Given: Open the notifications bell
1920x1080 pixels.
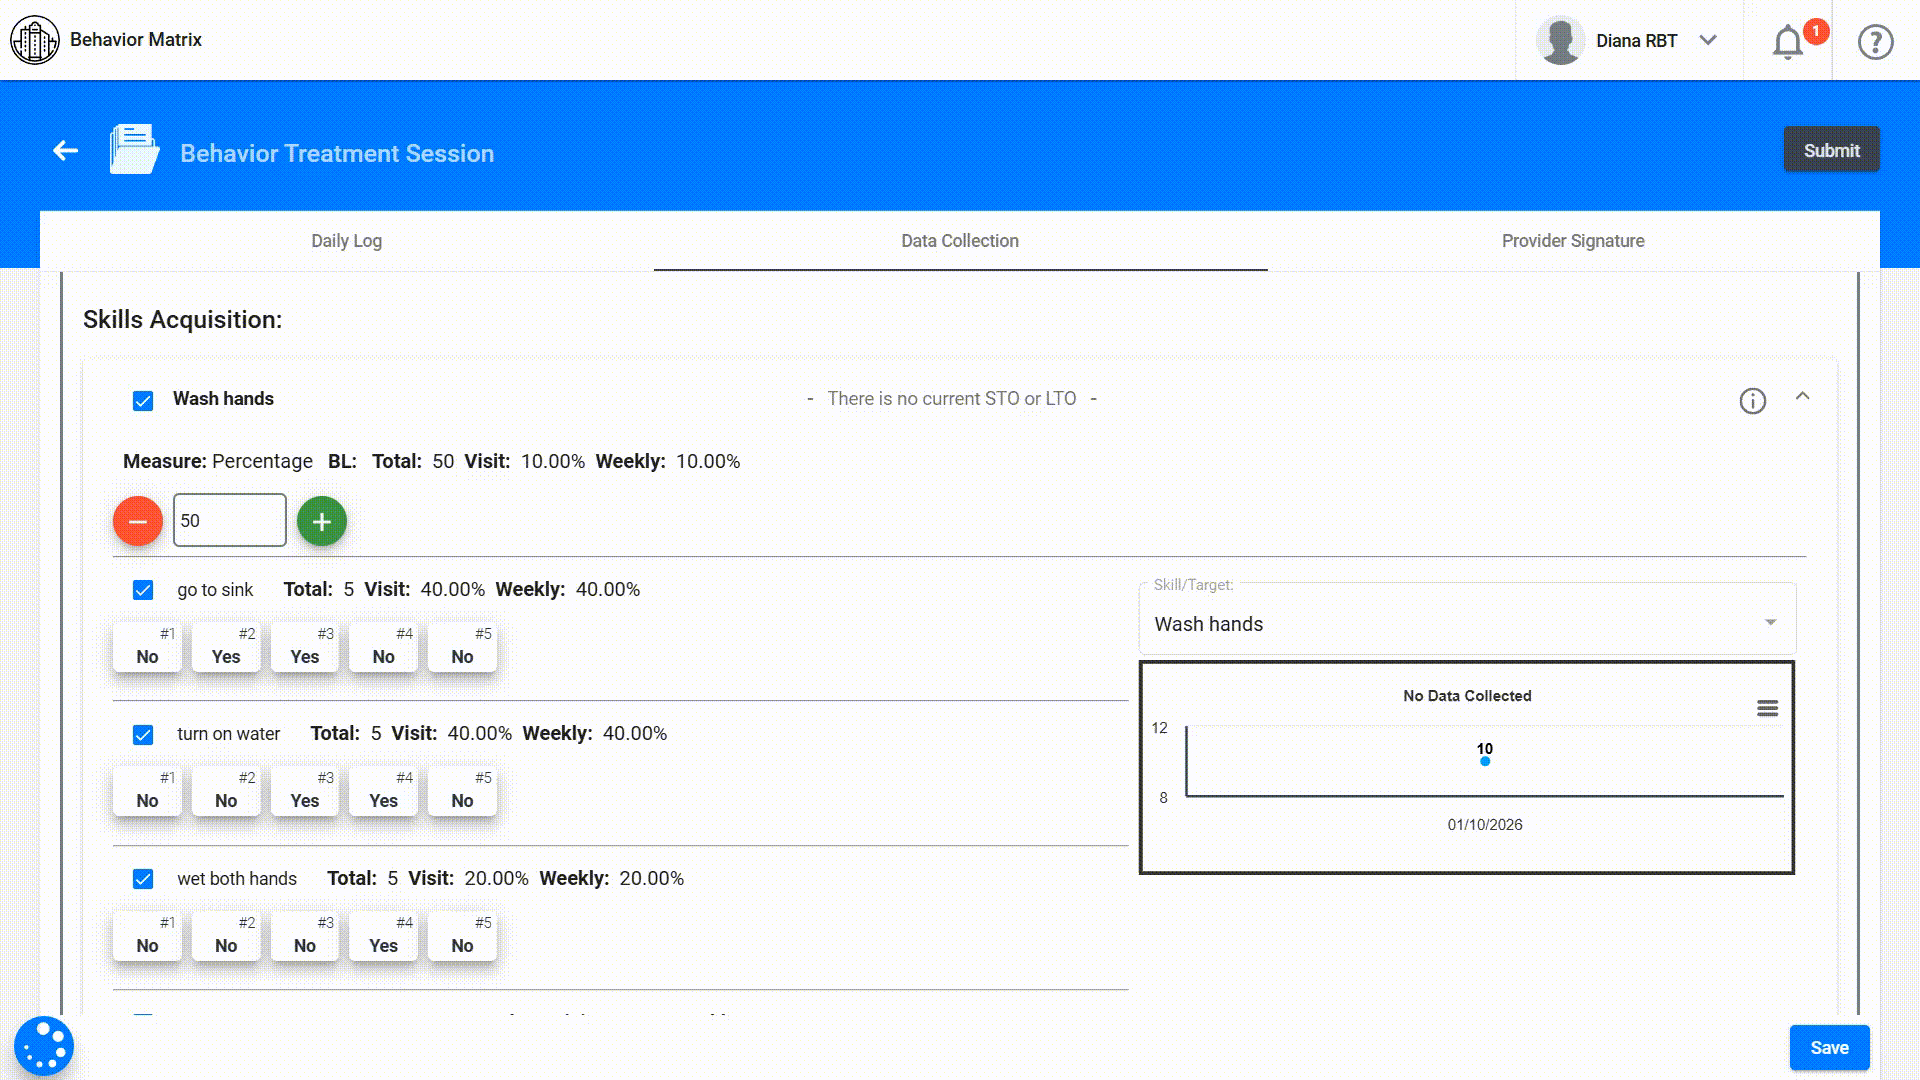Looking at the screenshot, I should tap(1787, 42).
